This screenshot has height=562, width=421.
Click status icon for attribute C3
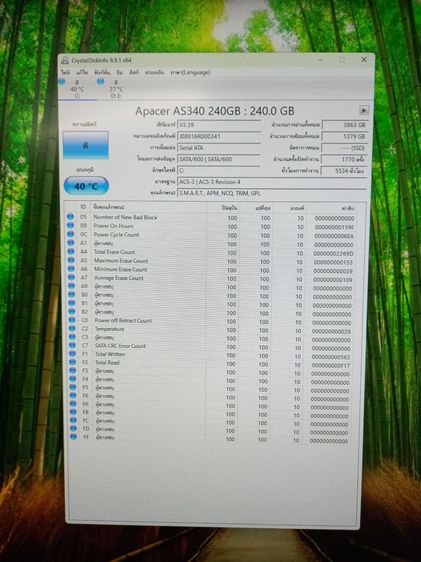[x=72, y=337]
